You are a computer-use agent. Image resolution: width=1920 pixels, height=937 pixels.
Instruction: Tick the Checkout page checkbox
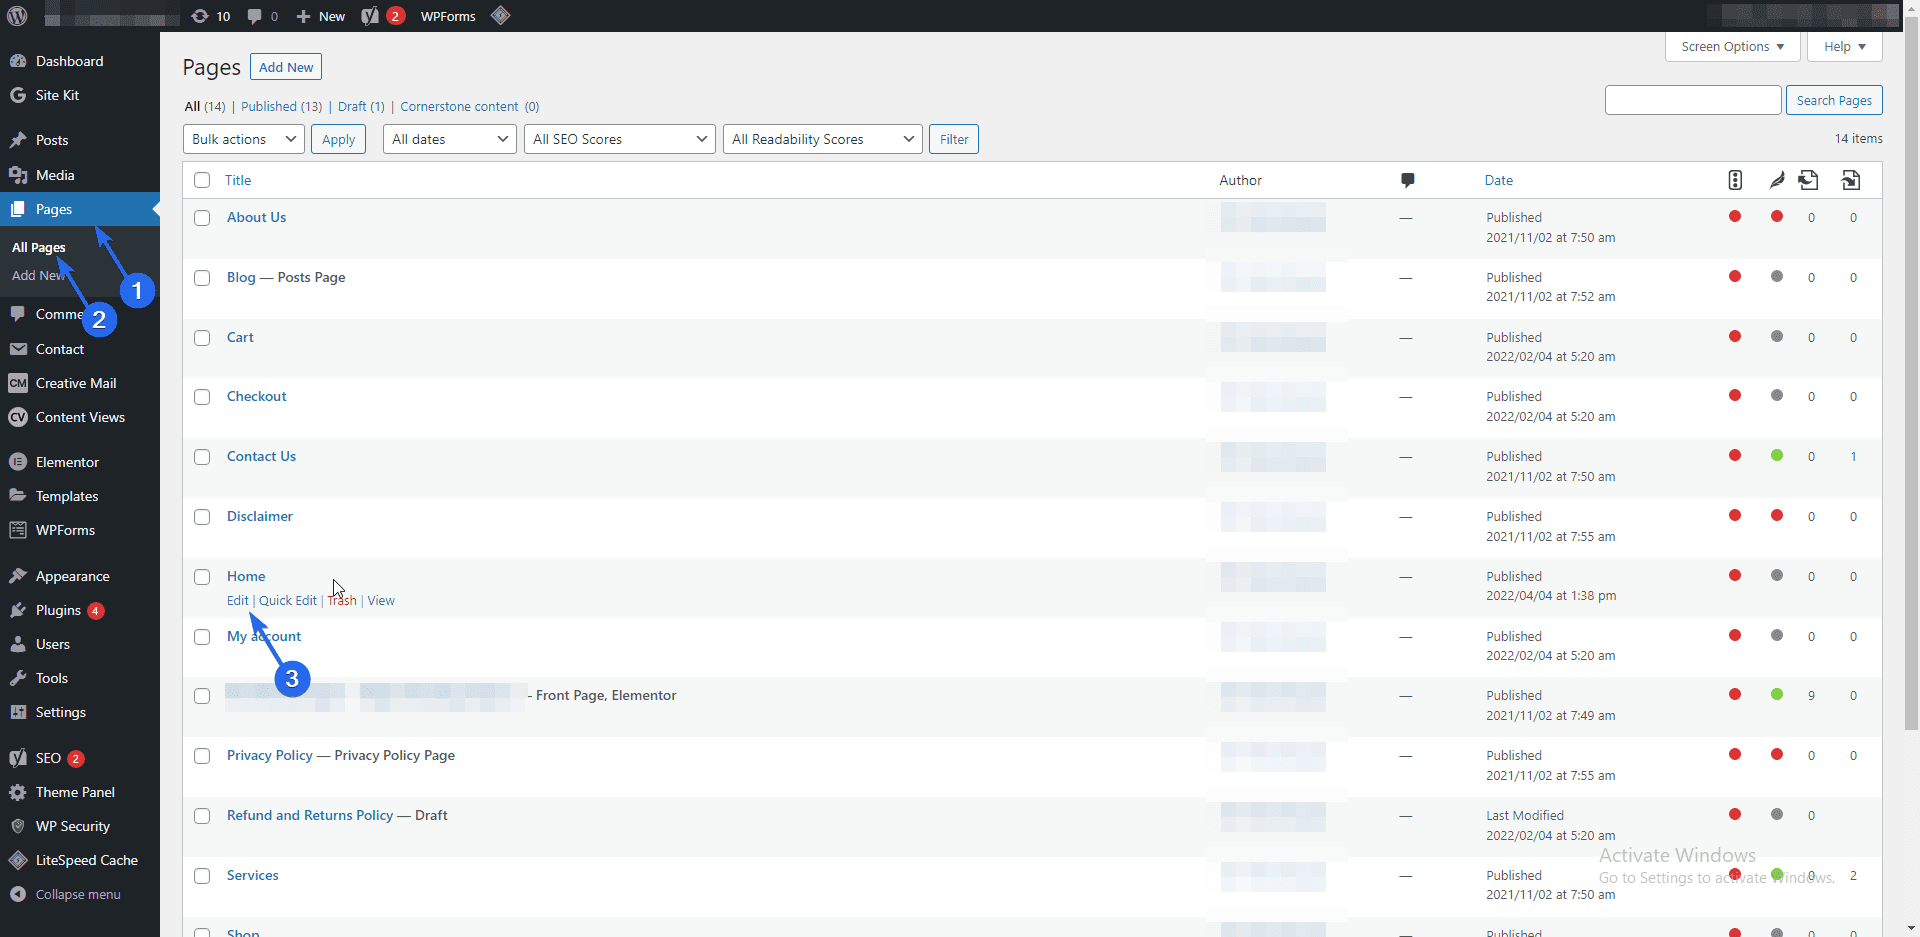(202, 397)
